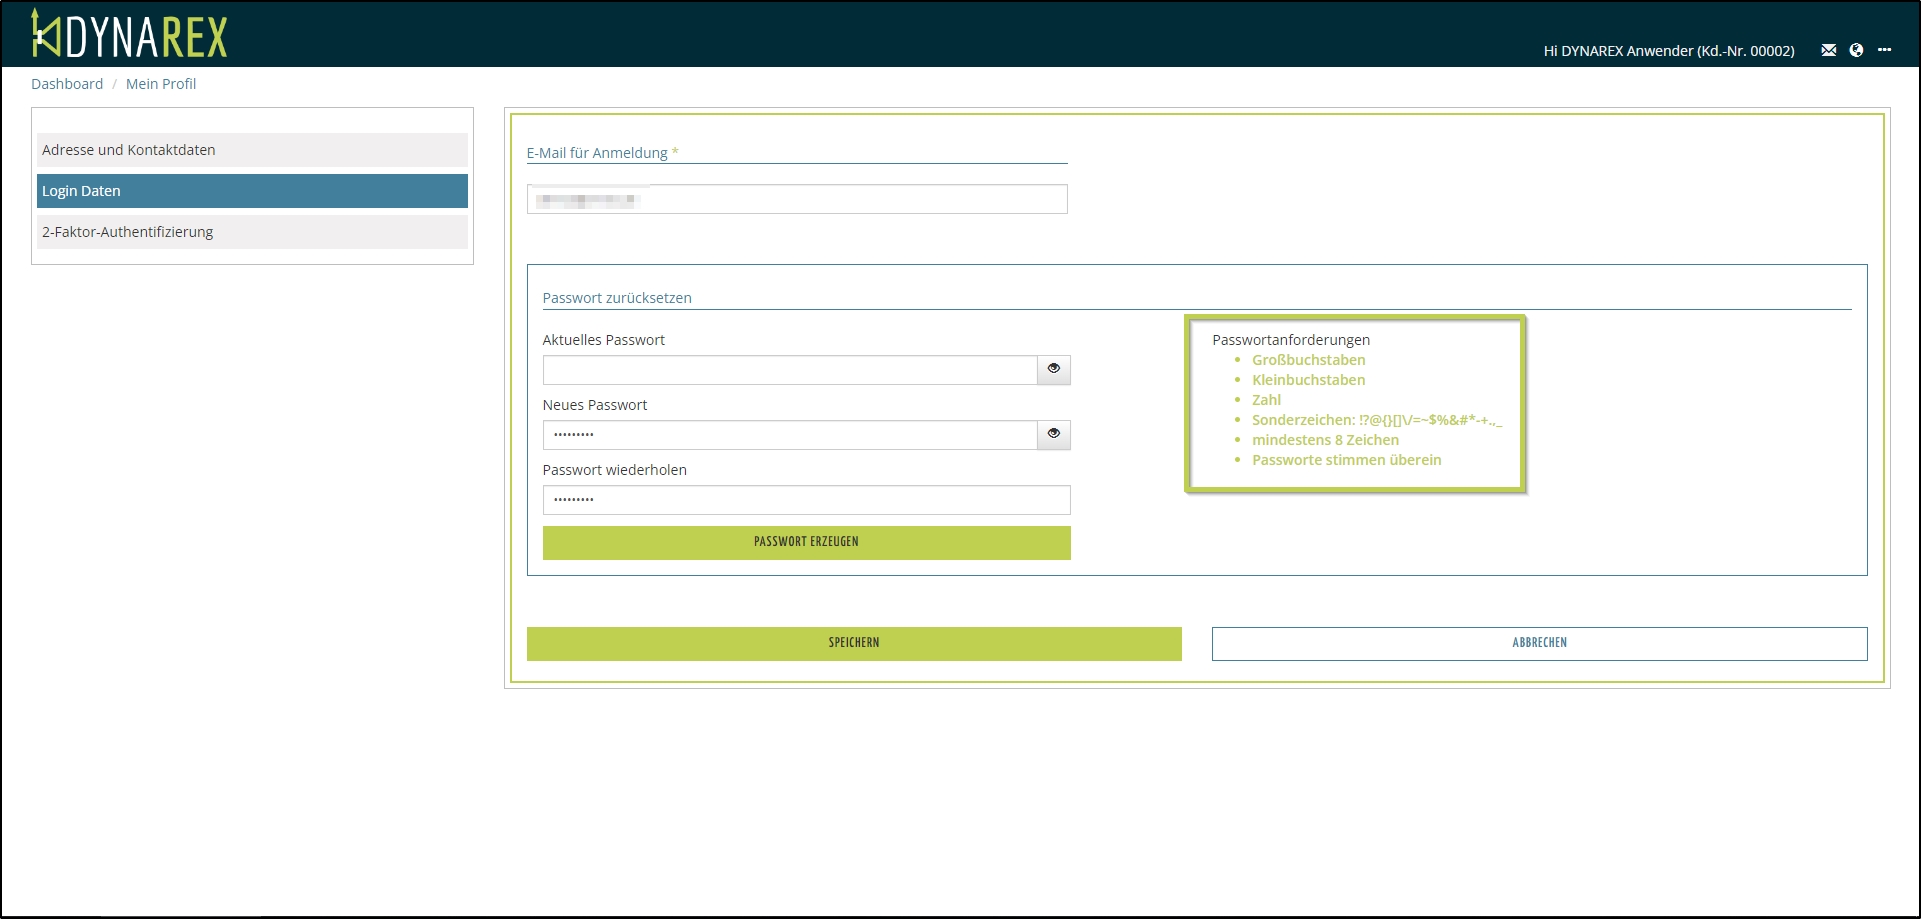Click the Passwort zurücksetzen heading
The image size is (1921, 919).
pyautogui.click(x=617, y=298)
